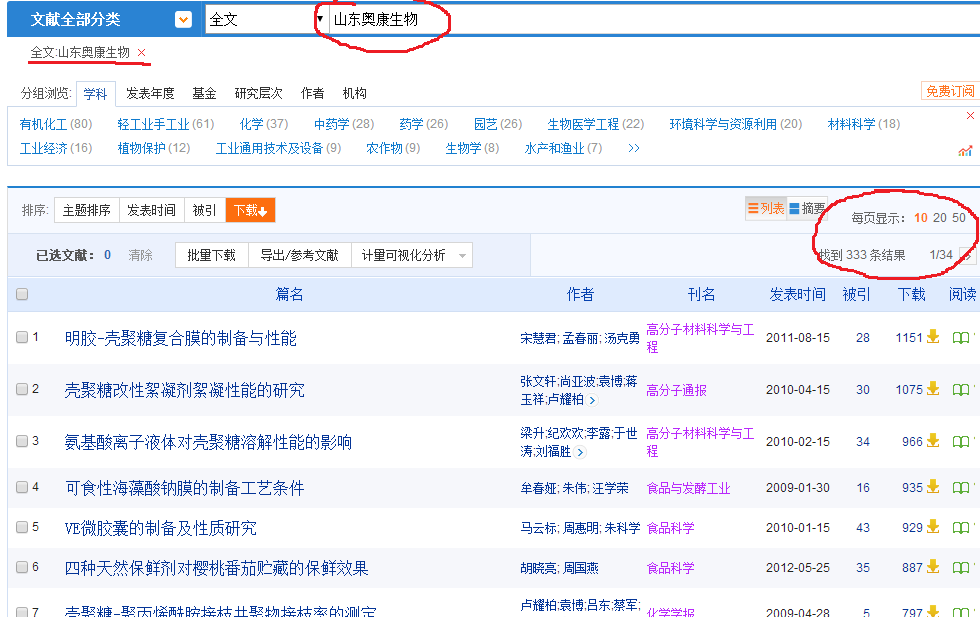Screen dimensions: 980x617
Task: Click the 批量下载 button
Action: pyautogui.click(x=211, y=256)
